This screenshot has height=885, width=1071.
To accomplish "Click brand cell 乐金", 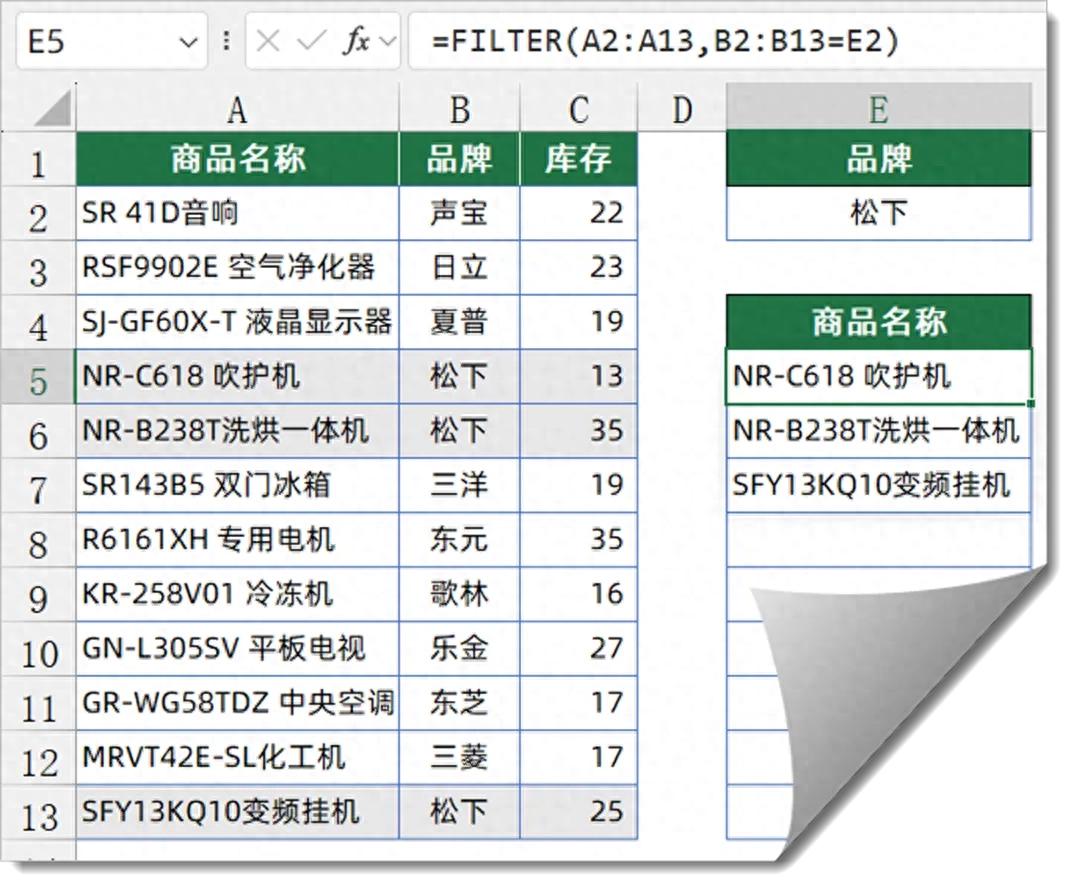I will tap(459, 649).
